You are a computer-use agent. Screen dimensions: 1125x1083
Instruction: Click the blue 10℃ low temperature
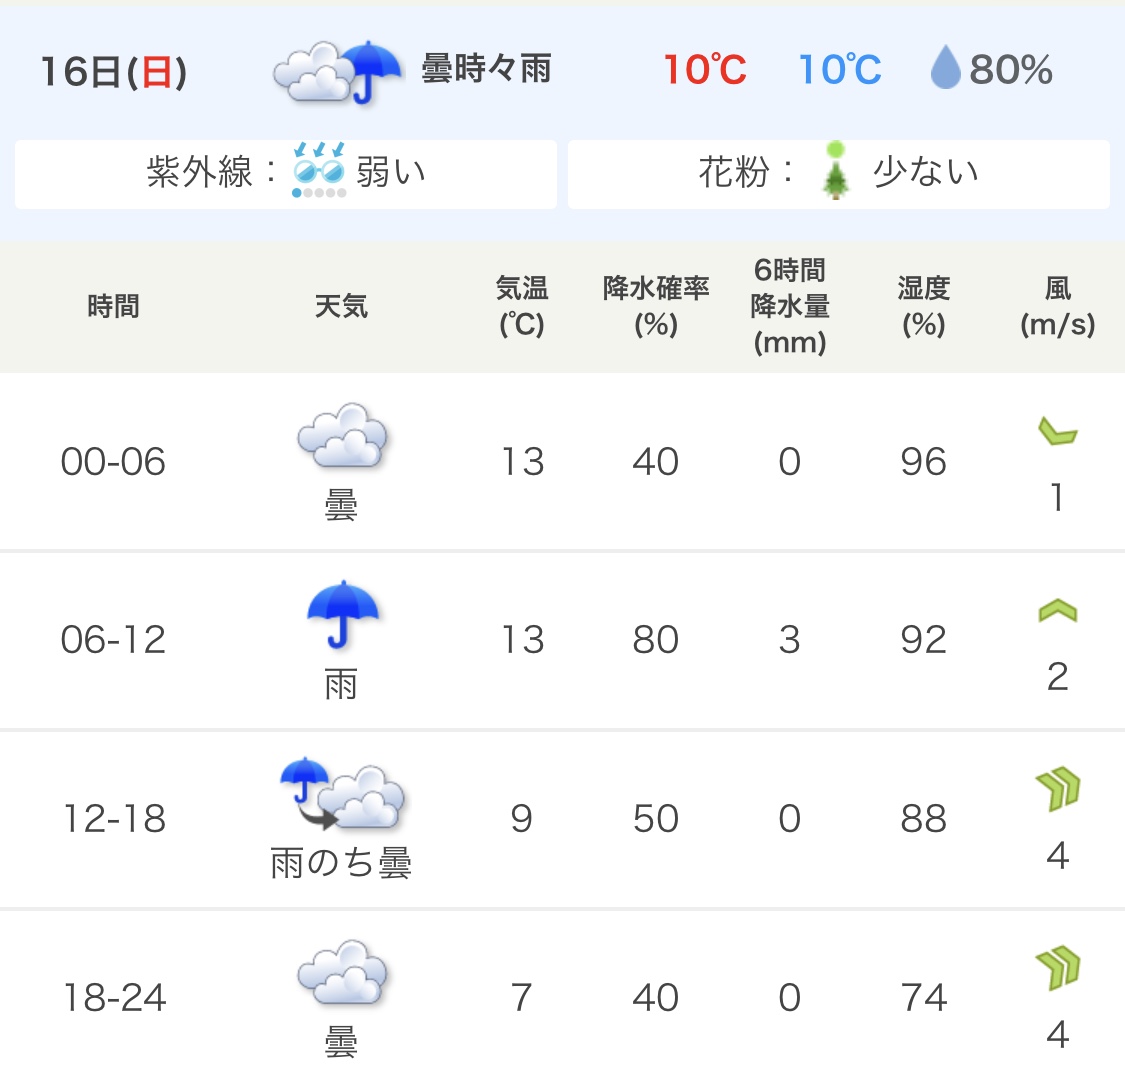(x=839, y=70)
